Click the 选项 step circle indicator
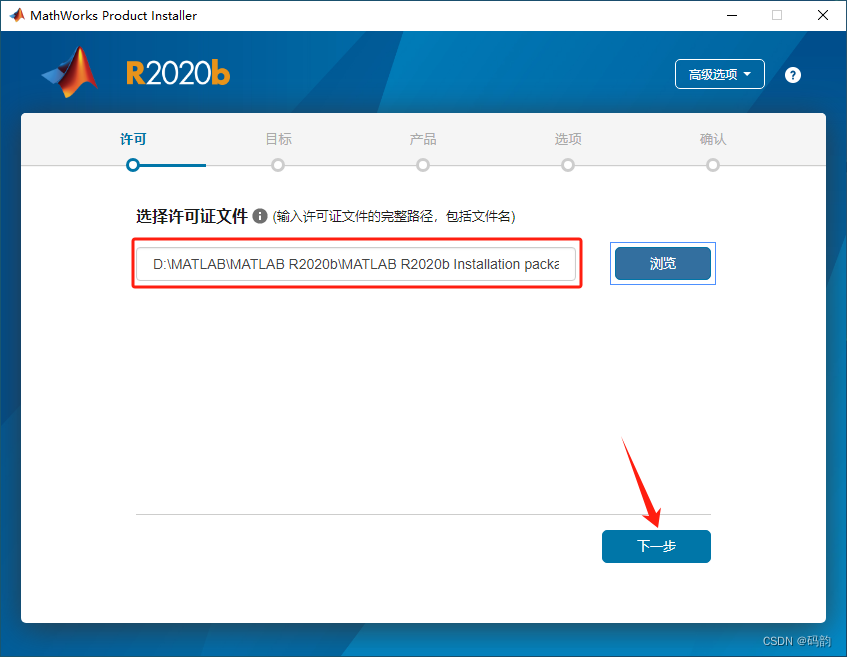Image resolution: width=847 pixels, height=657 pixels. [567, 164]
